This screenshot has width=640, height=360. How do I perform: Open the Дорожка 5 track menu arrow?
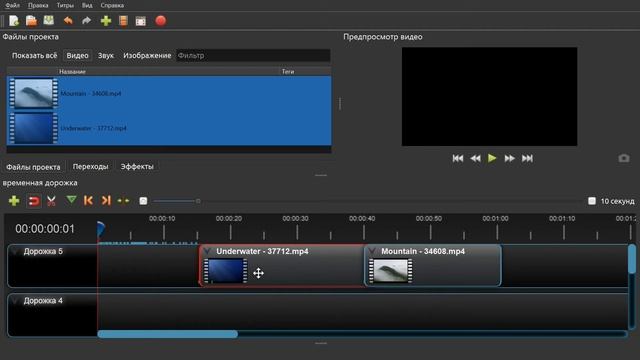tap(15, 251)
